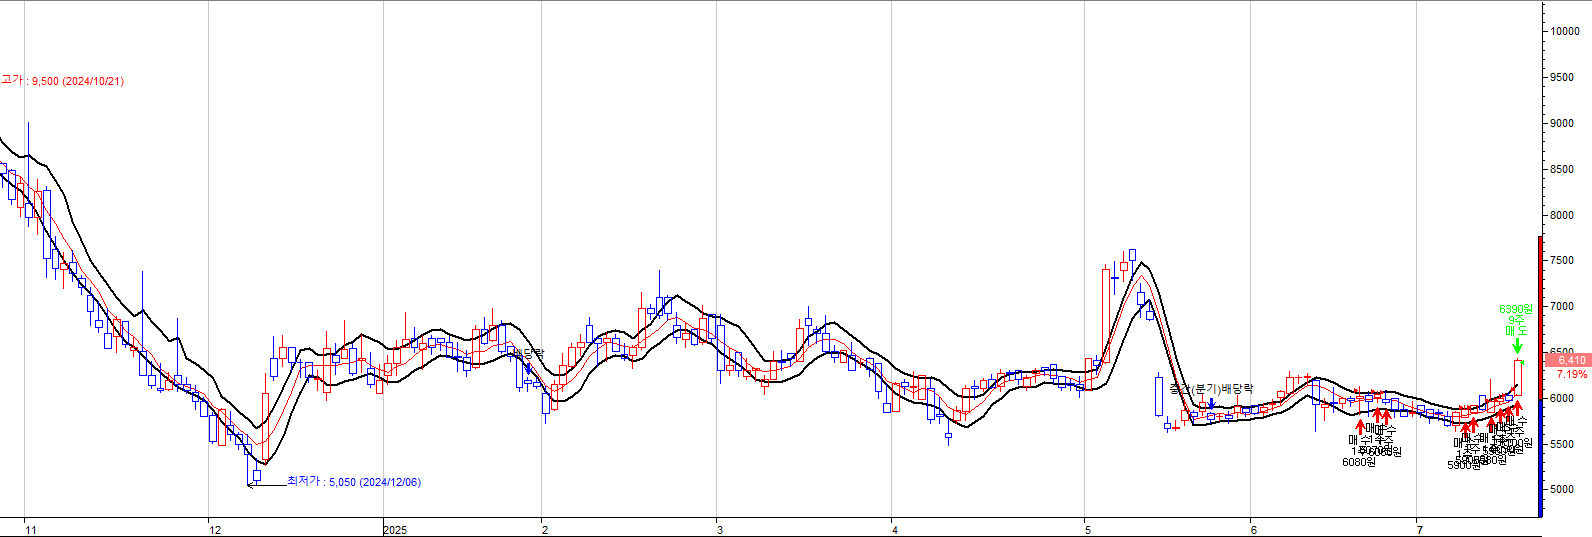Click the 8000 price axis label
This screenshot has width=1592, height=537.
pyautogui.click(x=1562, y=215)
